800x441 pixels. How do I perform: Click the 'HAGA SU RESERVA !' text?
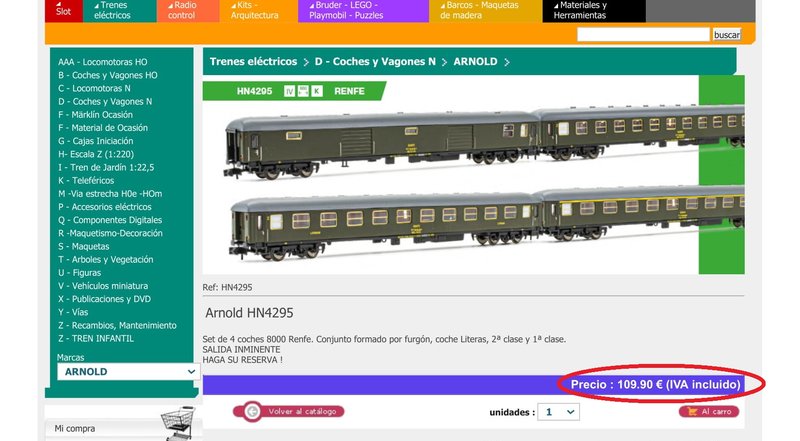click(x=242, y=360)
